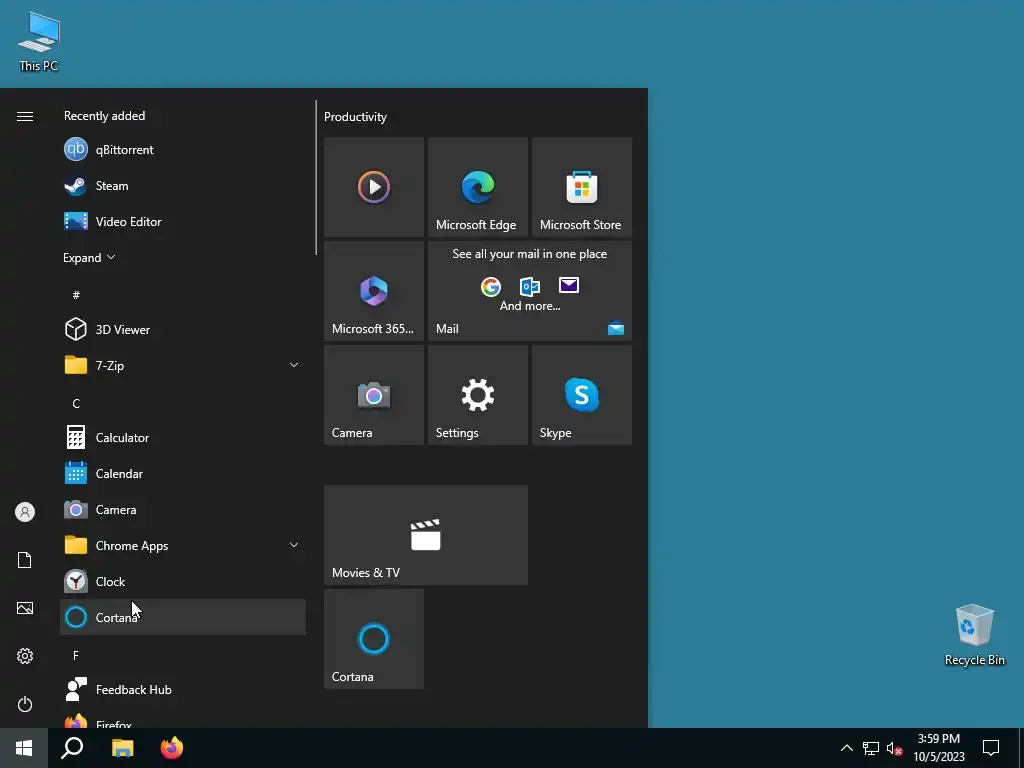Viewport: 1024px width, 768px height.
Task: Open the Microsoft 365 tile
Action: tap(374, 291)
